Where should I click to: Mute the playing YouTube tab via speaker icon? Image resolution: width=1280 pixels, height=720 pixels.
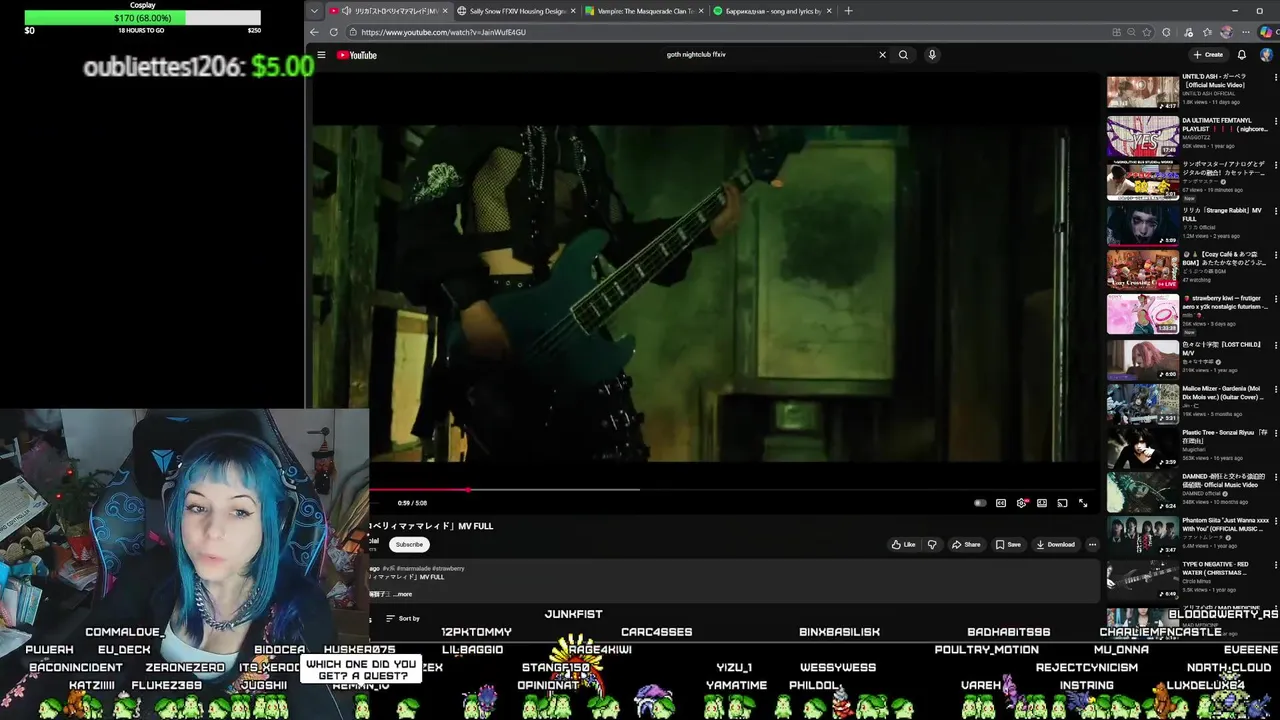pyautogui.click(x=346, y=11)
